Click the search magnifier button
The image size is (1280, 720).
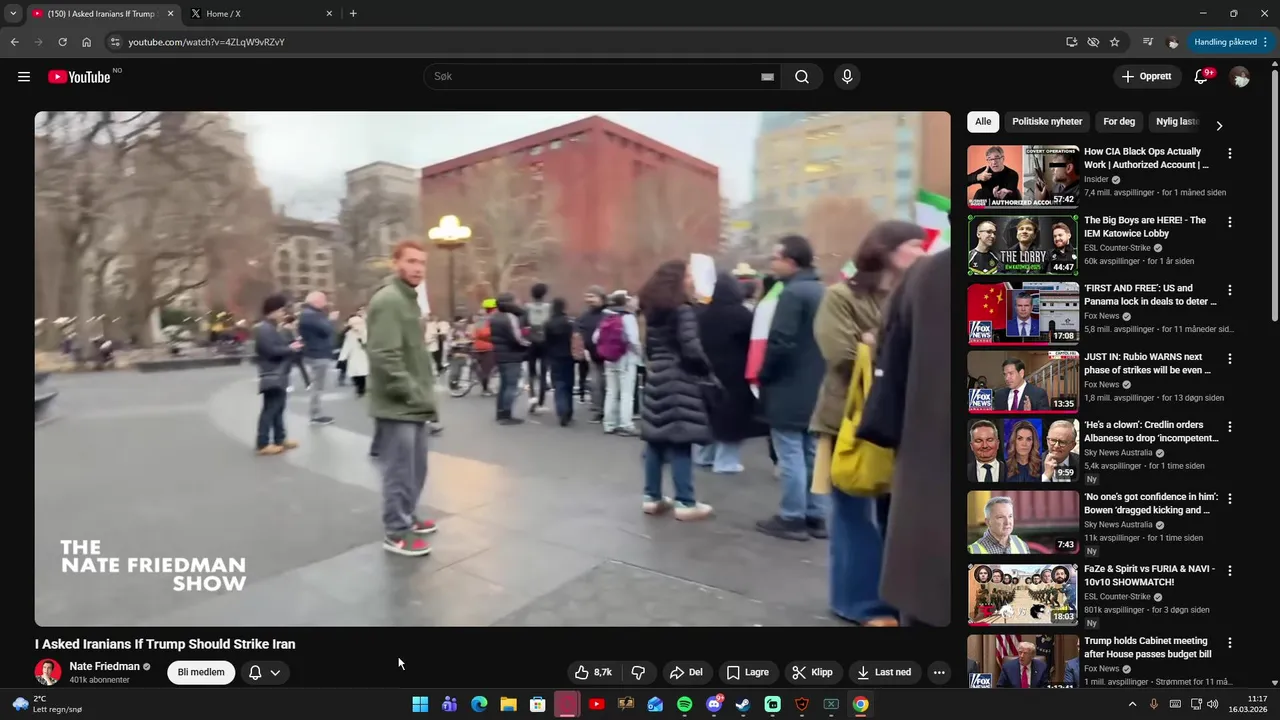coord(802,77)
